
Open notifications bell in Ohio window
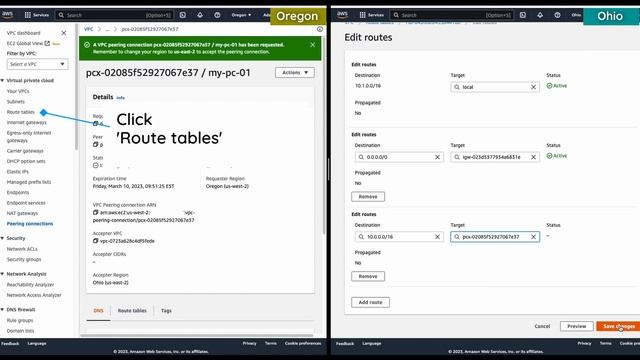click(540, 15)
